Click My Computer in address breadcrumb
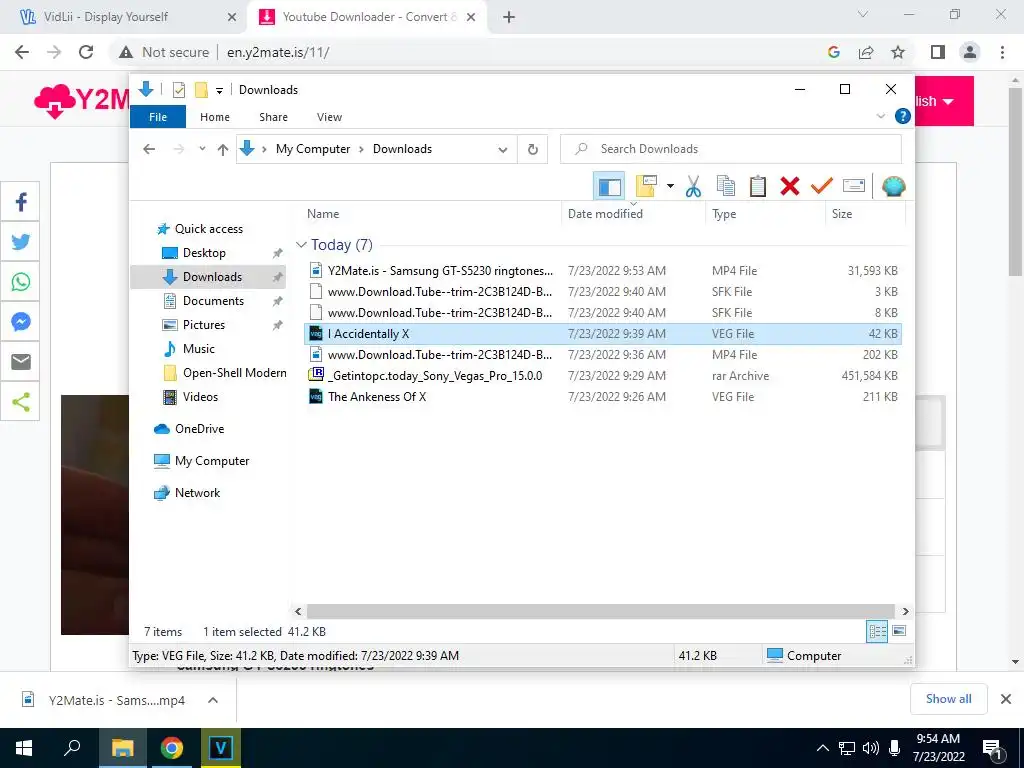 [313, 149]
